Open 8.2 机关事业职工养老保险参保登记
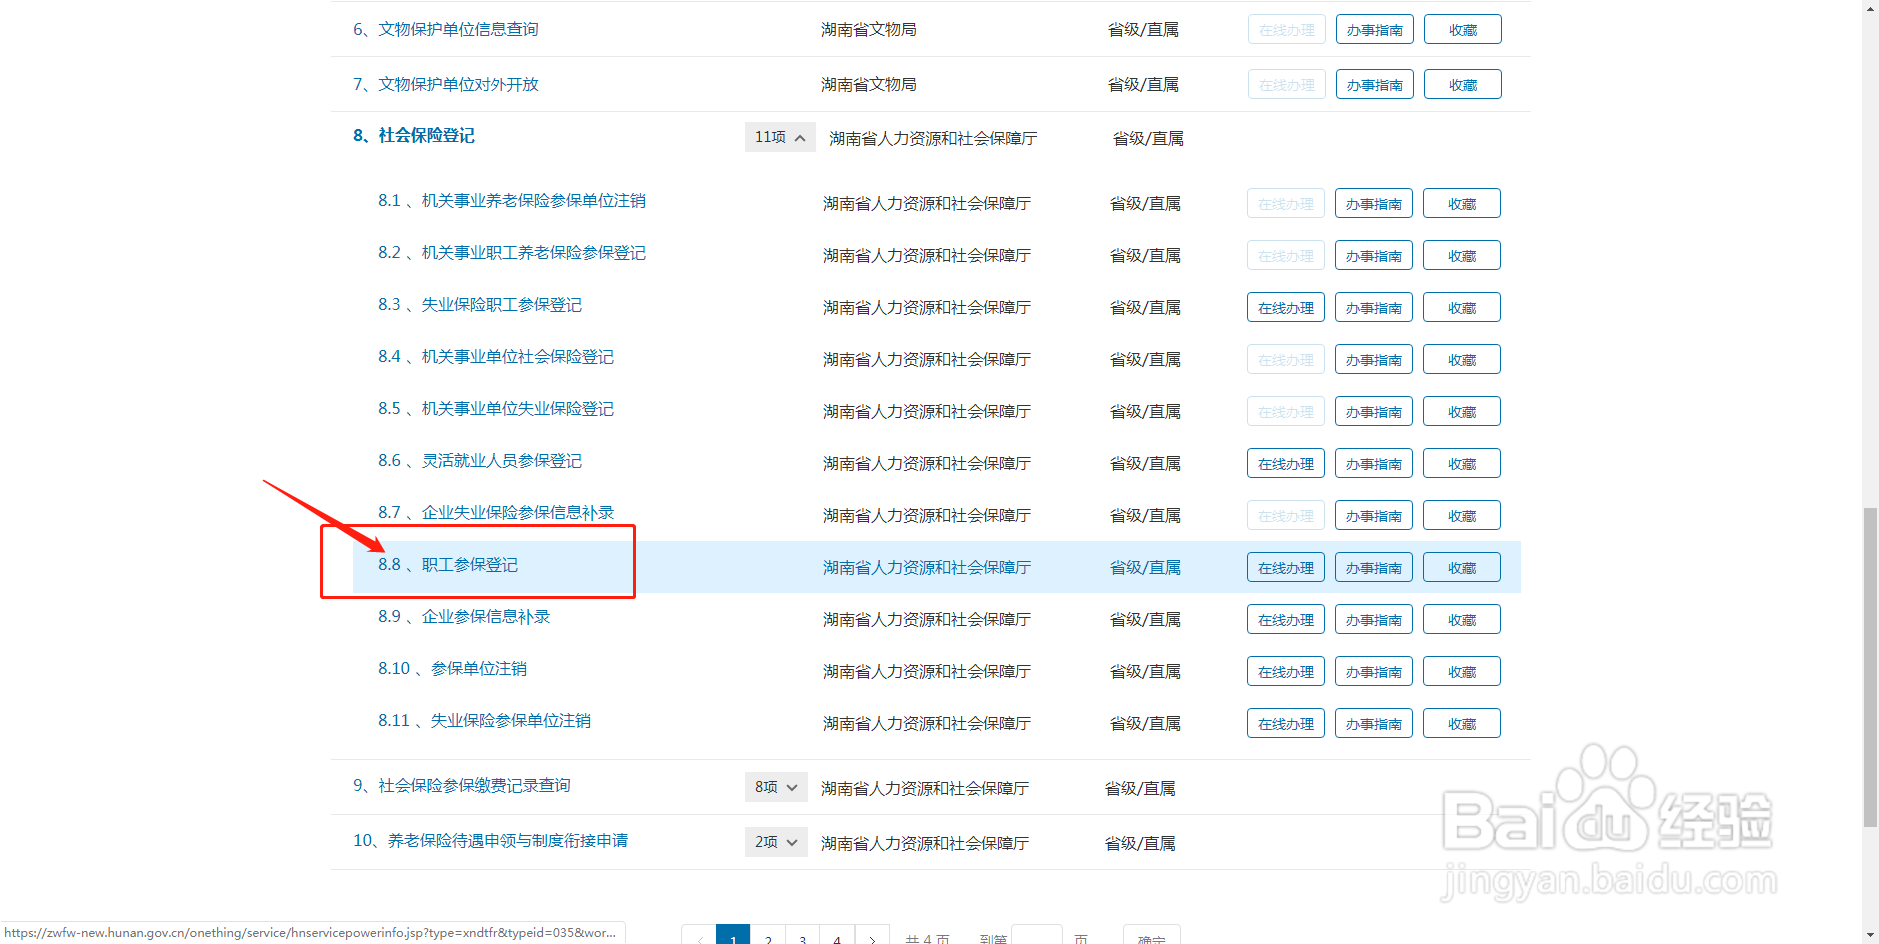Viewport: 1879px width, 944px height. (512, 253)
